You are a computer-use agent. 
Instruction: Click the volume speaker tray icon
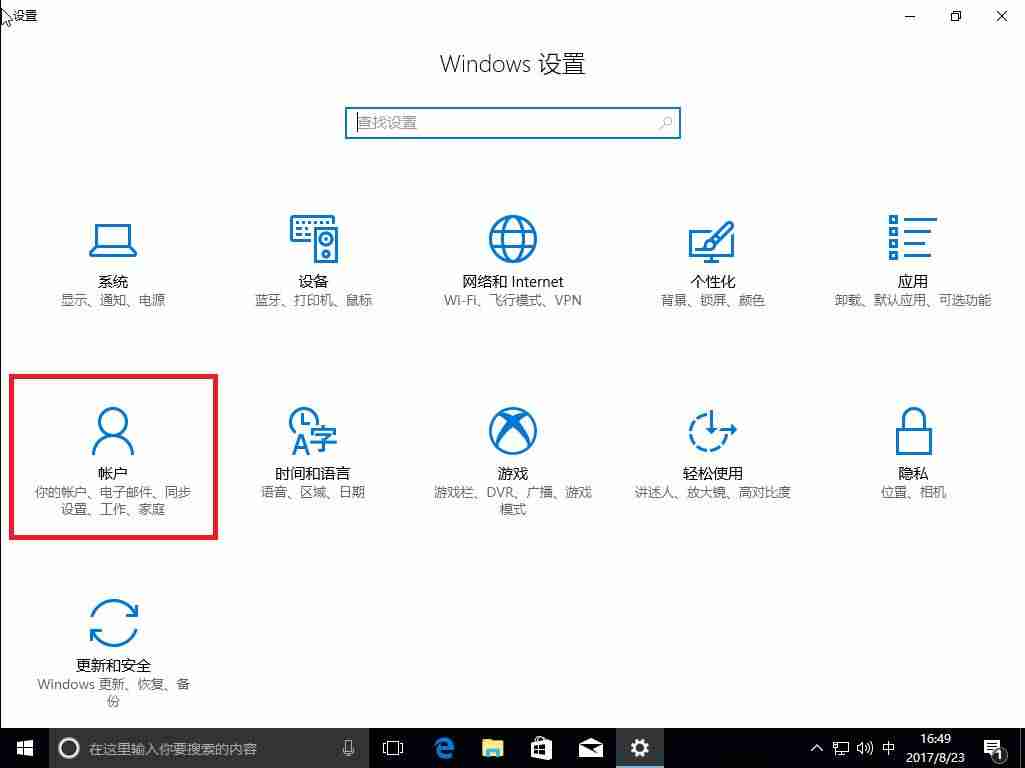[864, 748]
